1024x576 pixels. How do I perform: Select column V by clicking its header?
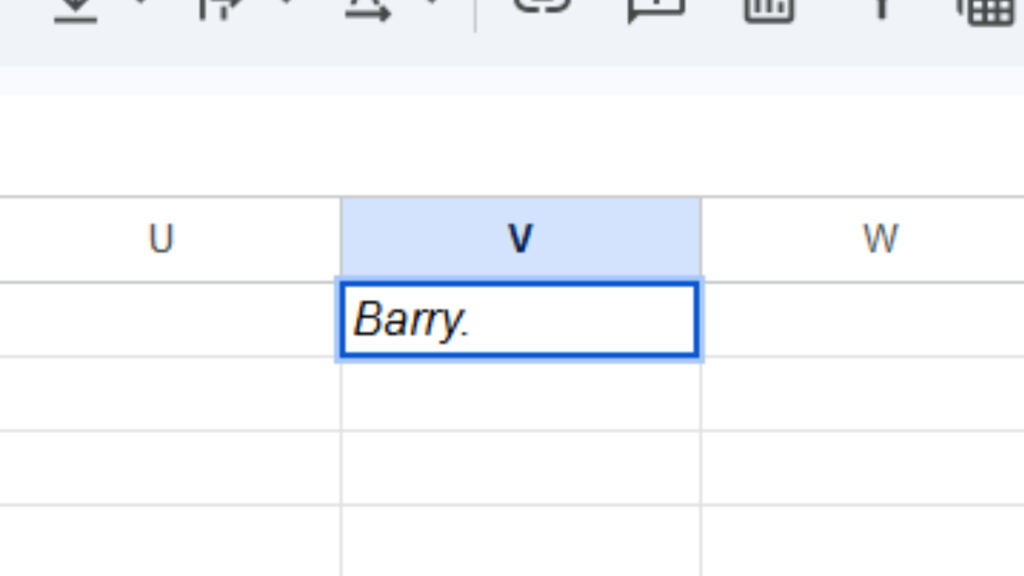point(519,237)
